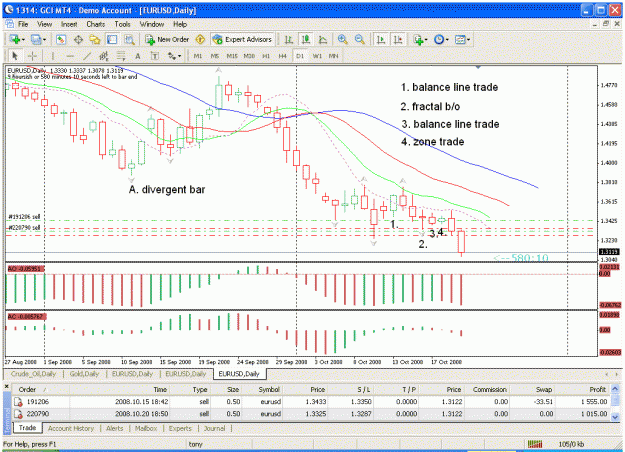Image resolution: width=625 pixels, height=452 pixels.
Task: Open the Account History terminal tab
Action: [71, 428]
